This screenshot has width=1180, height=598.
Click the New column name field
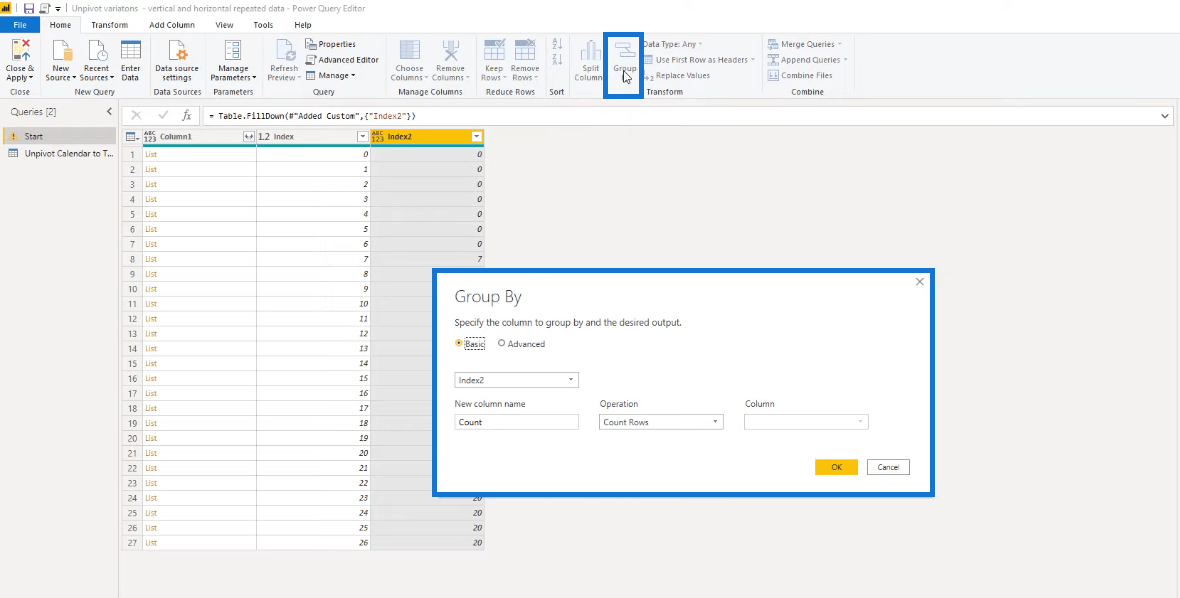(x=516, y=422)
